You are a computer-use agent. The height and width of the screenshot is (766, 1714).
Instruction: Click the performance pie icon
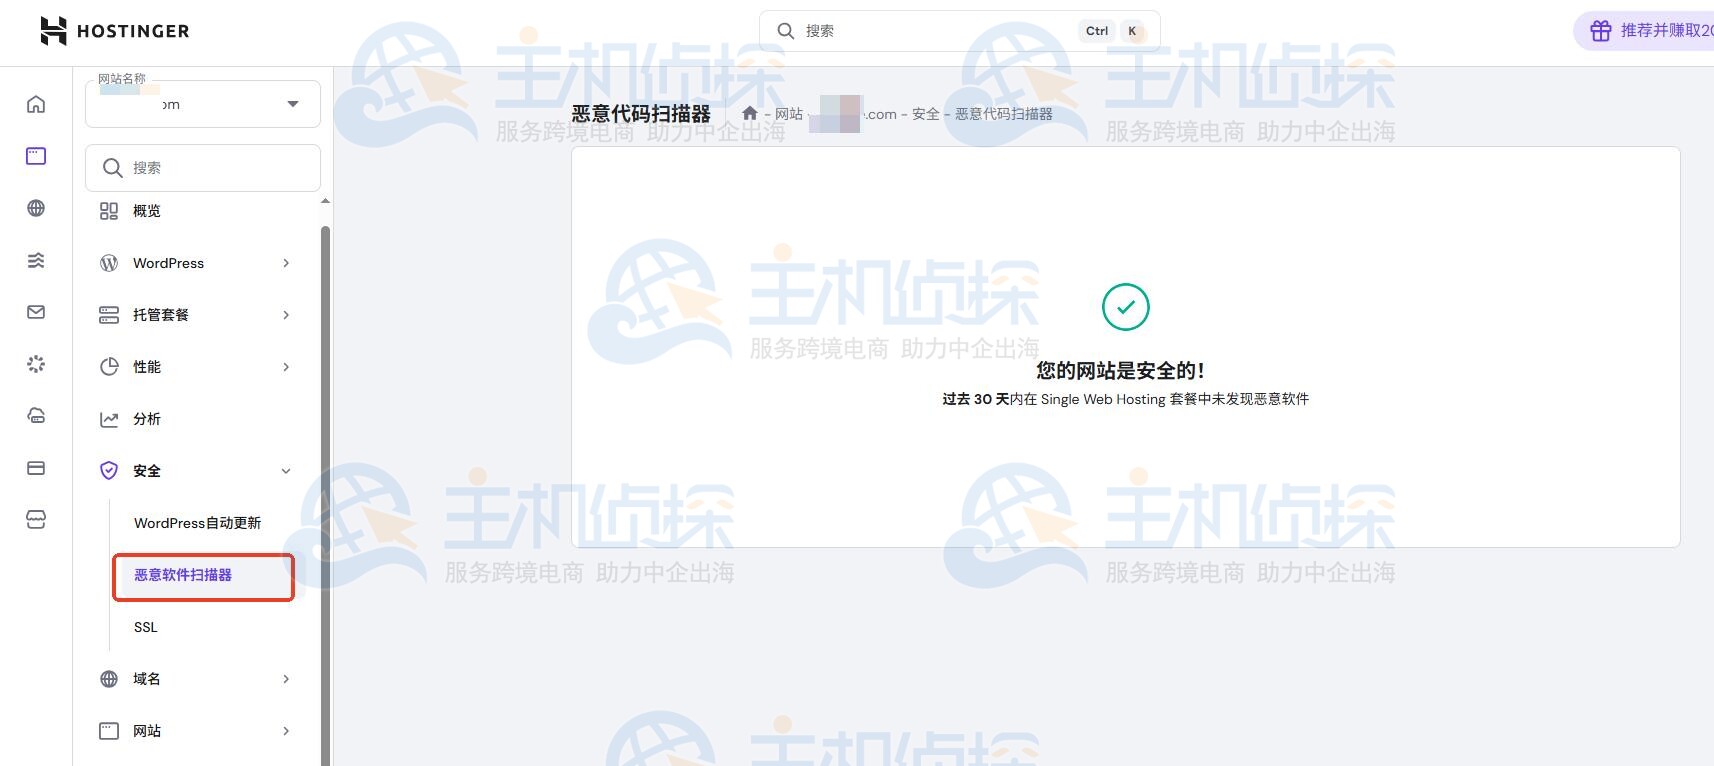[109, 367]
